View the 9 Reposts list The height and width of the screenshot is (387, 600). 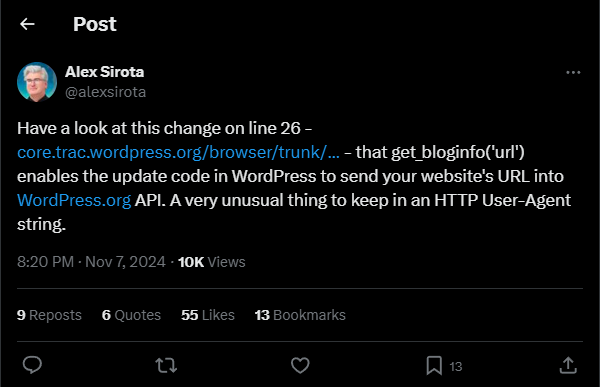49,315
